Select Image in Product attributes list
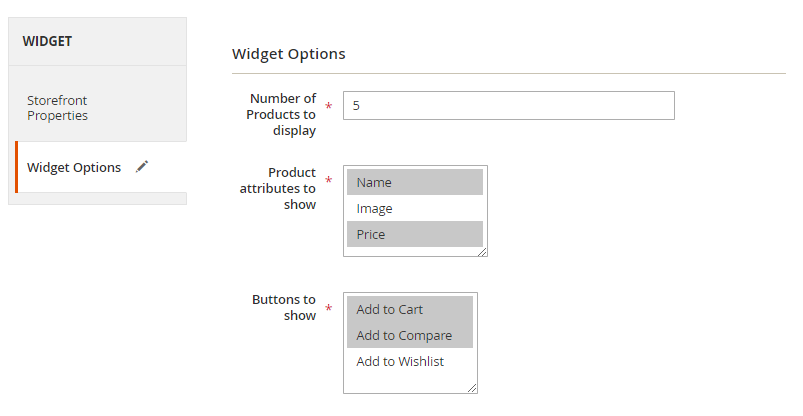The width and height of the screenshot is (803, 416). 415,208
